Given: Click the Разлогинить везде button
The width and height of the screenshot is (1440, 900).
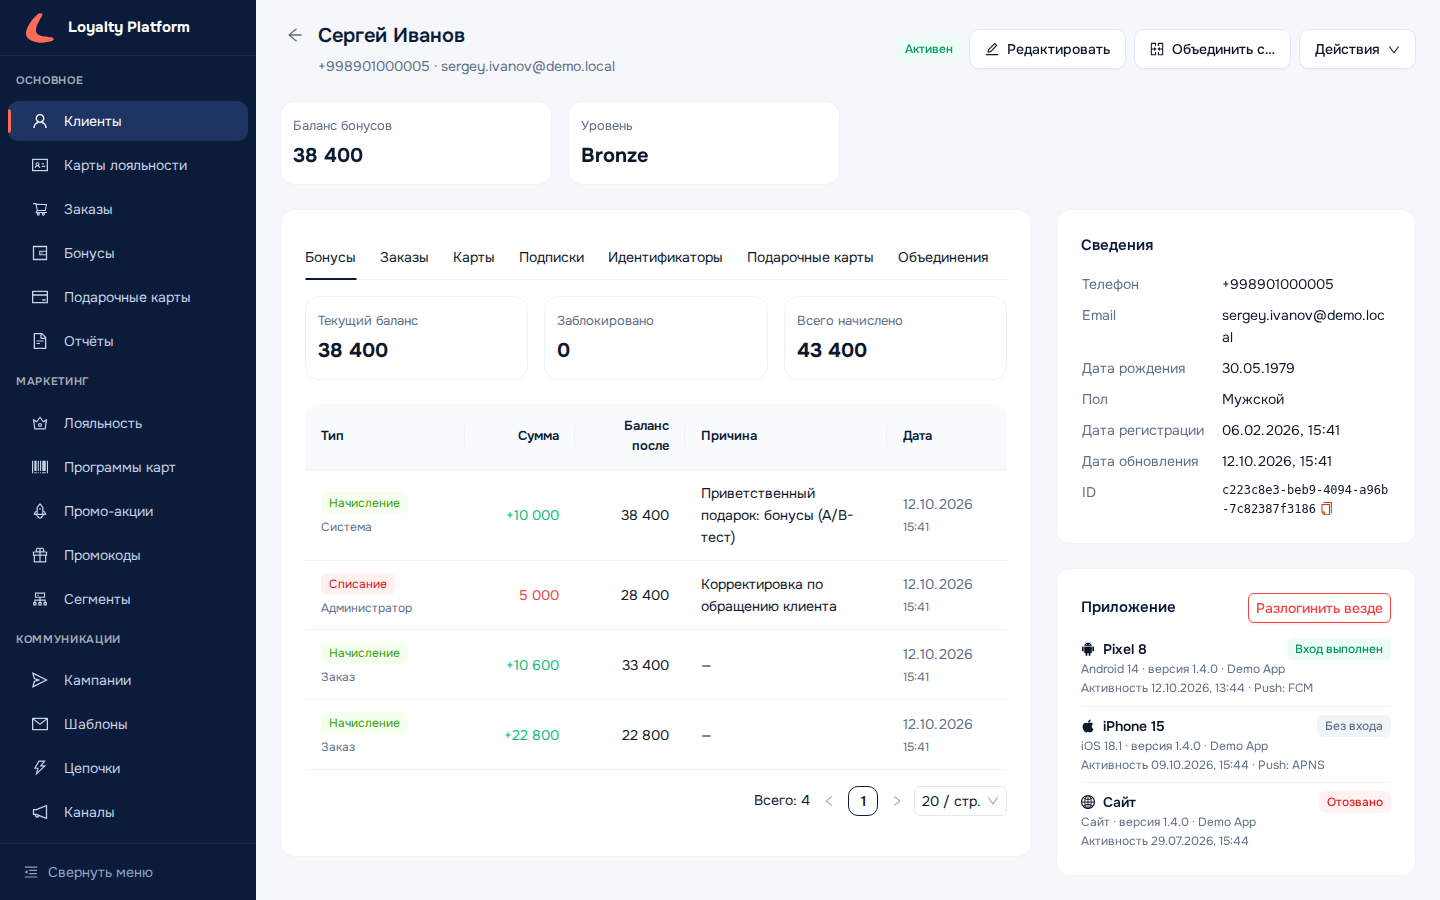Looking at the screenshot, I should click(x=1319, y=608).
